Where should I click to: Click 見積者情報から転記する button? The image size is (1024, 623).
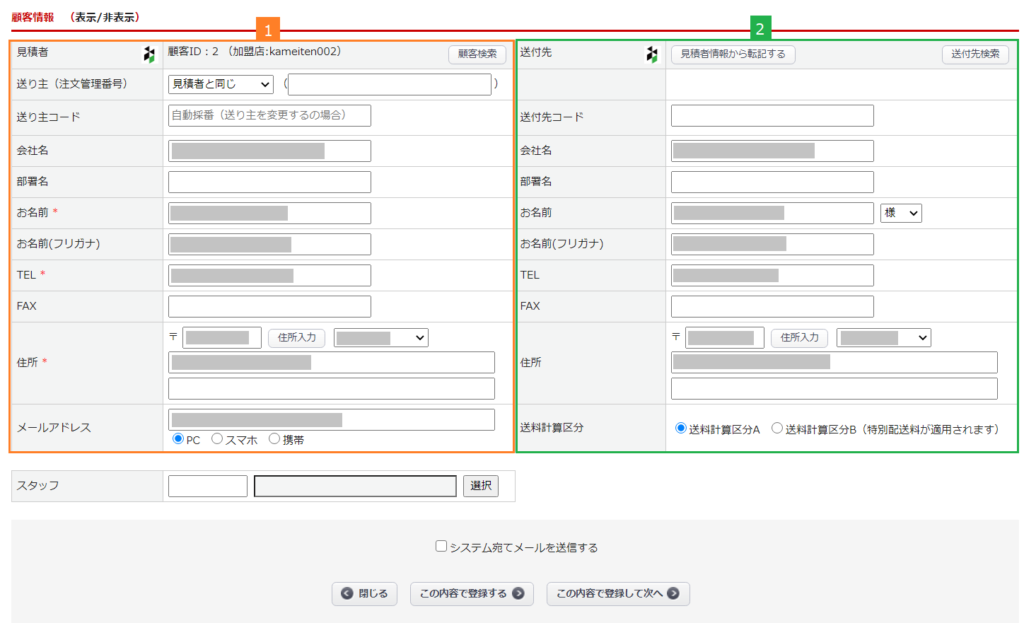tap(733, 54)
